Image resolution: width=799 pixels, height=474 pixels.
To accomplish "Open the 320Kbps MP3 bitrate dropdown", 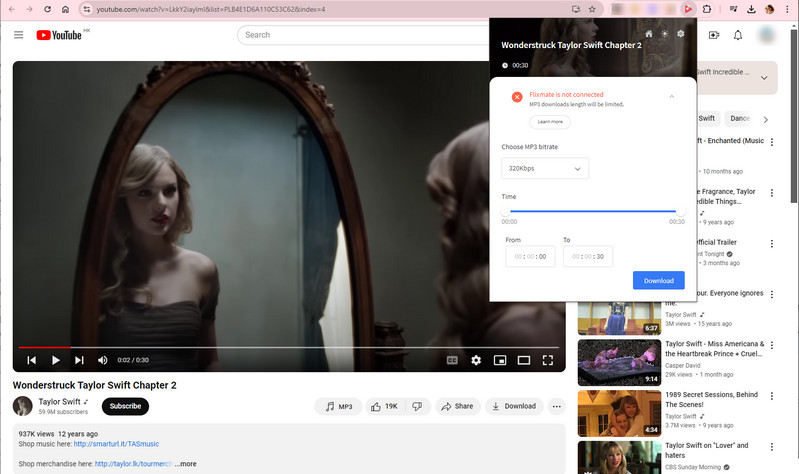I will click(x=545, y=168).
